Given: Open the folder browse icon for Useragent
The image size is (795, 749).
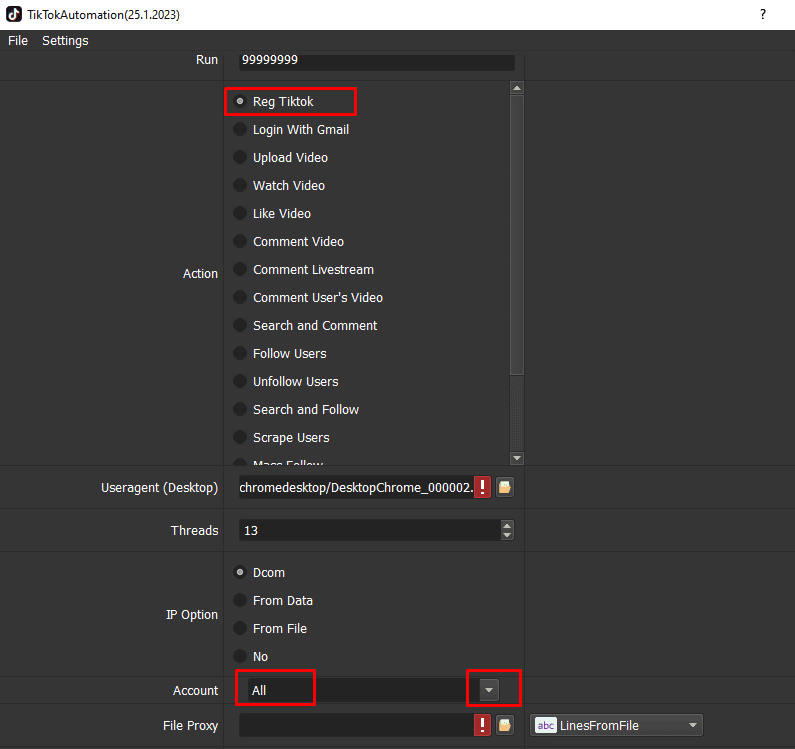Looking at the screenshot, I should tap(504, 487).
